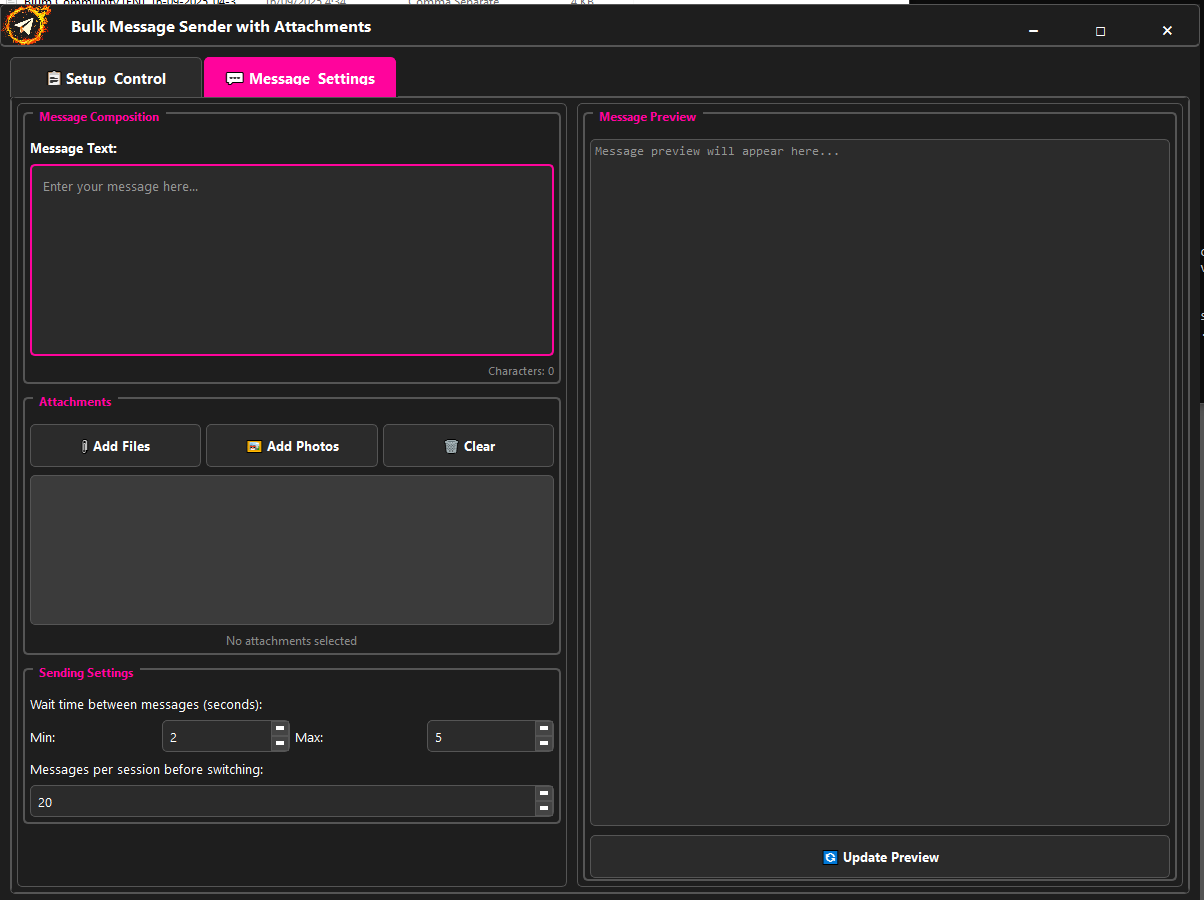Click Update Preview to refresh the preview
This screenshot has height=900, width=1204.
click(x=881, y=857)
